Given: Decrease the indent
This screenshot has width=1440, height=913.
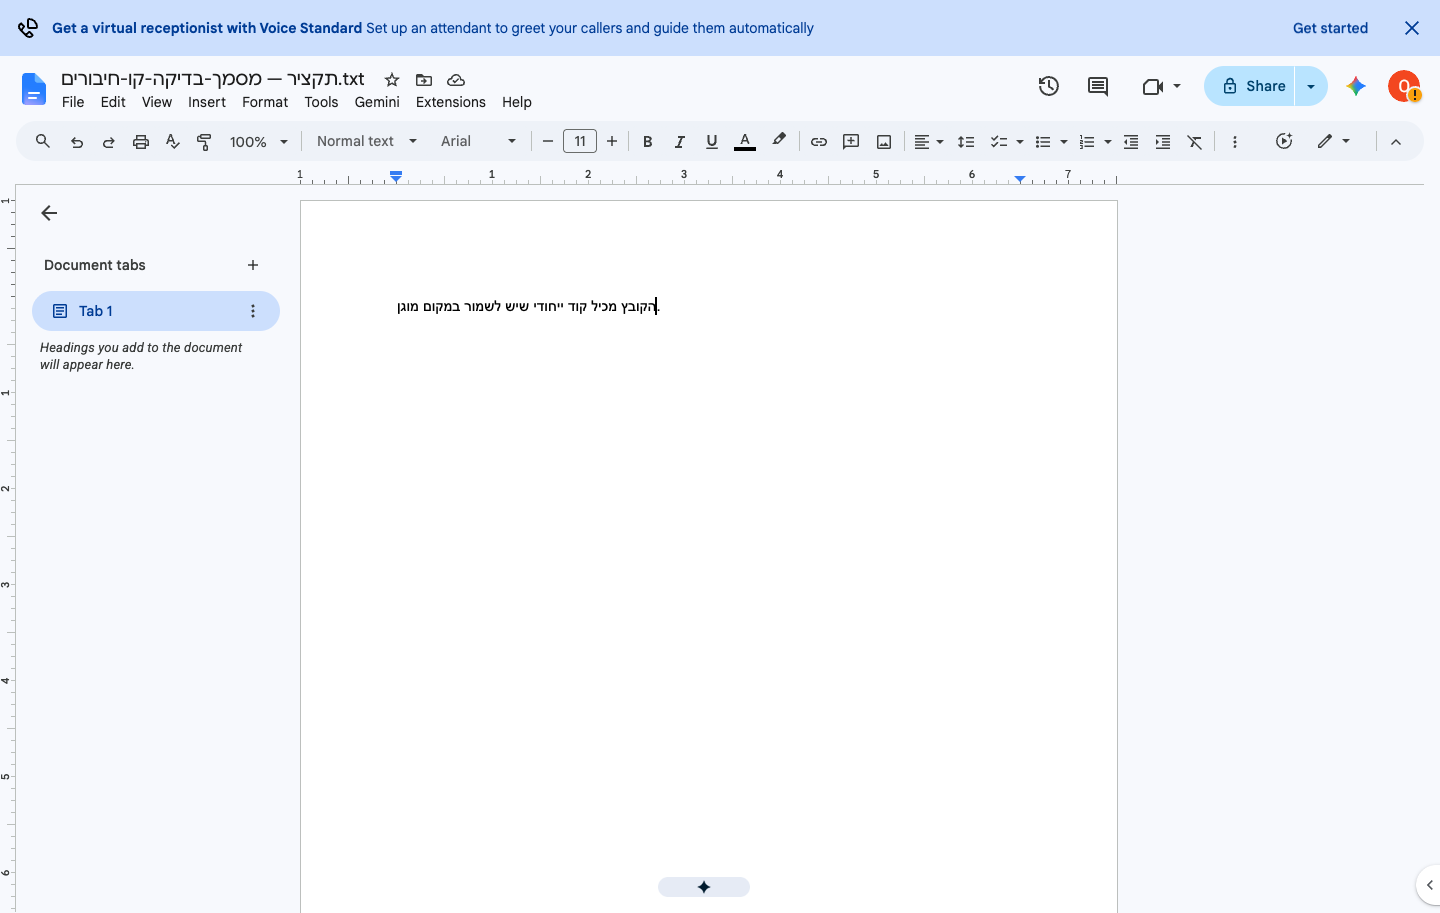Looking at the screenshot, I should 1131,142.
